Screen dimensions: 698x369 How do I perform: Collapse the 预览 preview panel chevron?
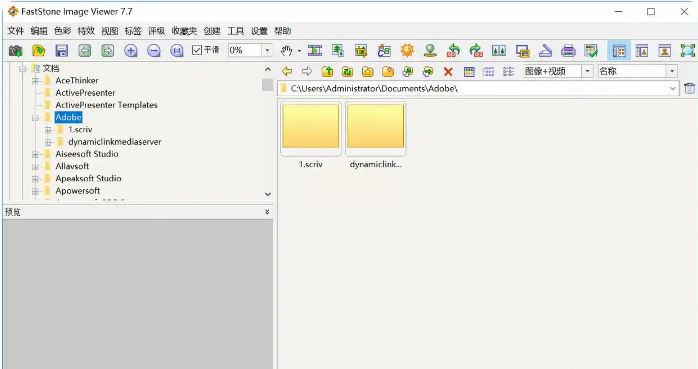(267, 212)
